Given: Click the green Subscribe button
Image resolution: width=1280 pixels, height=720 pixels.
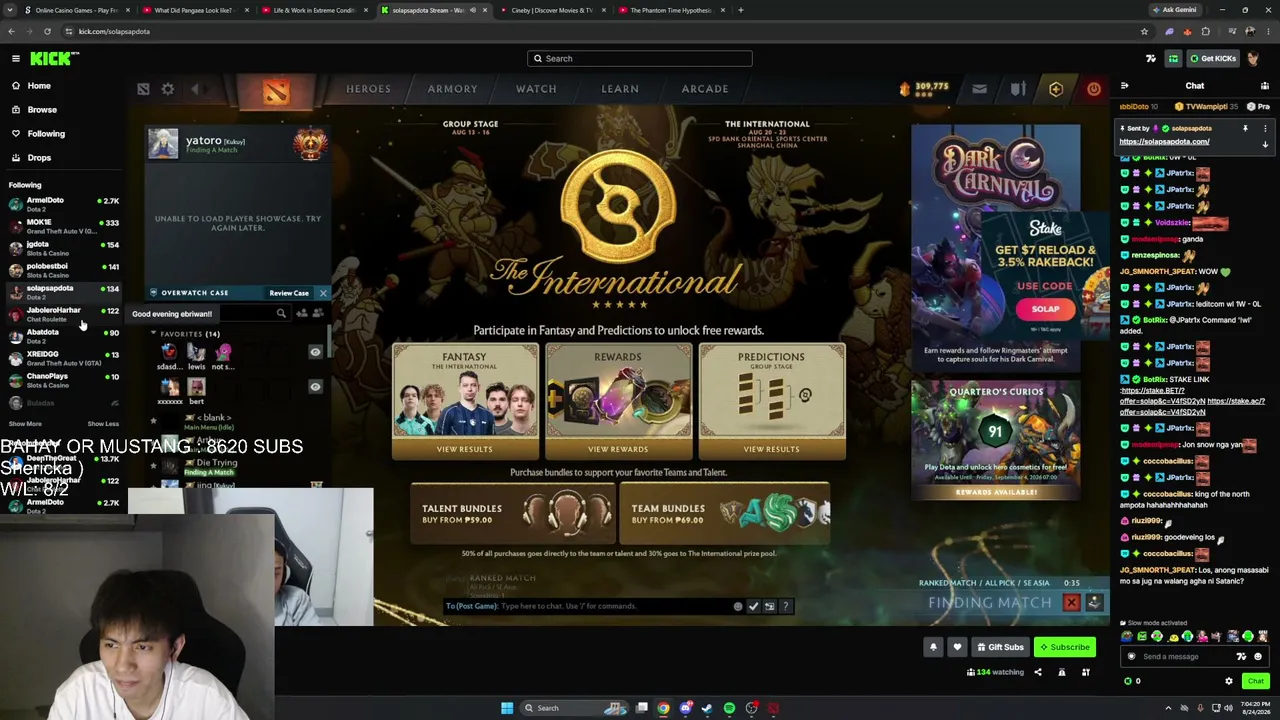Looking at the screenshot, I should tap(1064, 647).
